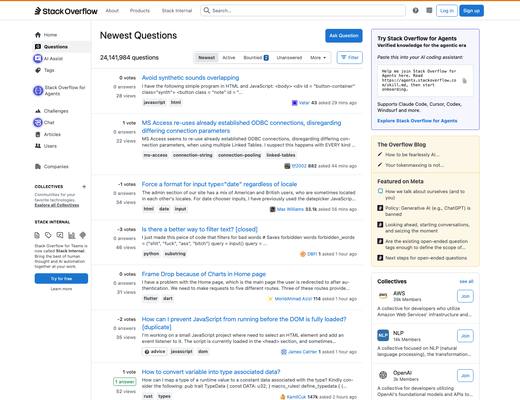The height and width of the screenshot is (400, 520).
Task: Select the Newest sort tab
Action: pyautogui.click(x=207, y=58)
